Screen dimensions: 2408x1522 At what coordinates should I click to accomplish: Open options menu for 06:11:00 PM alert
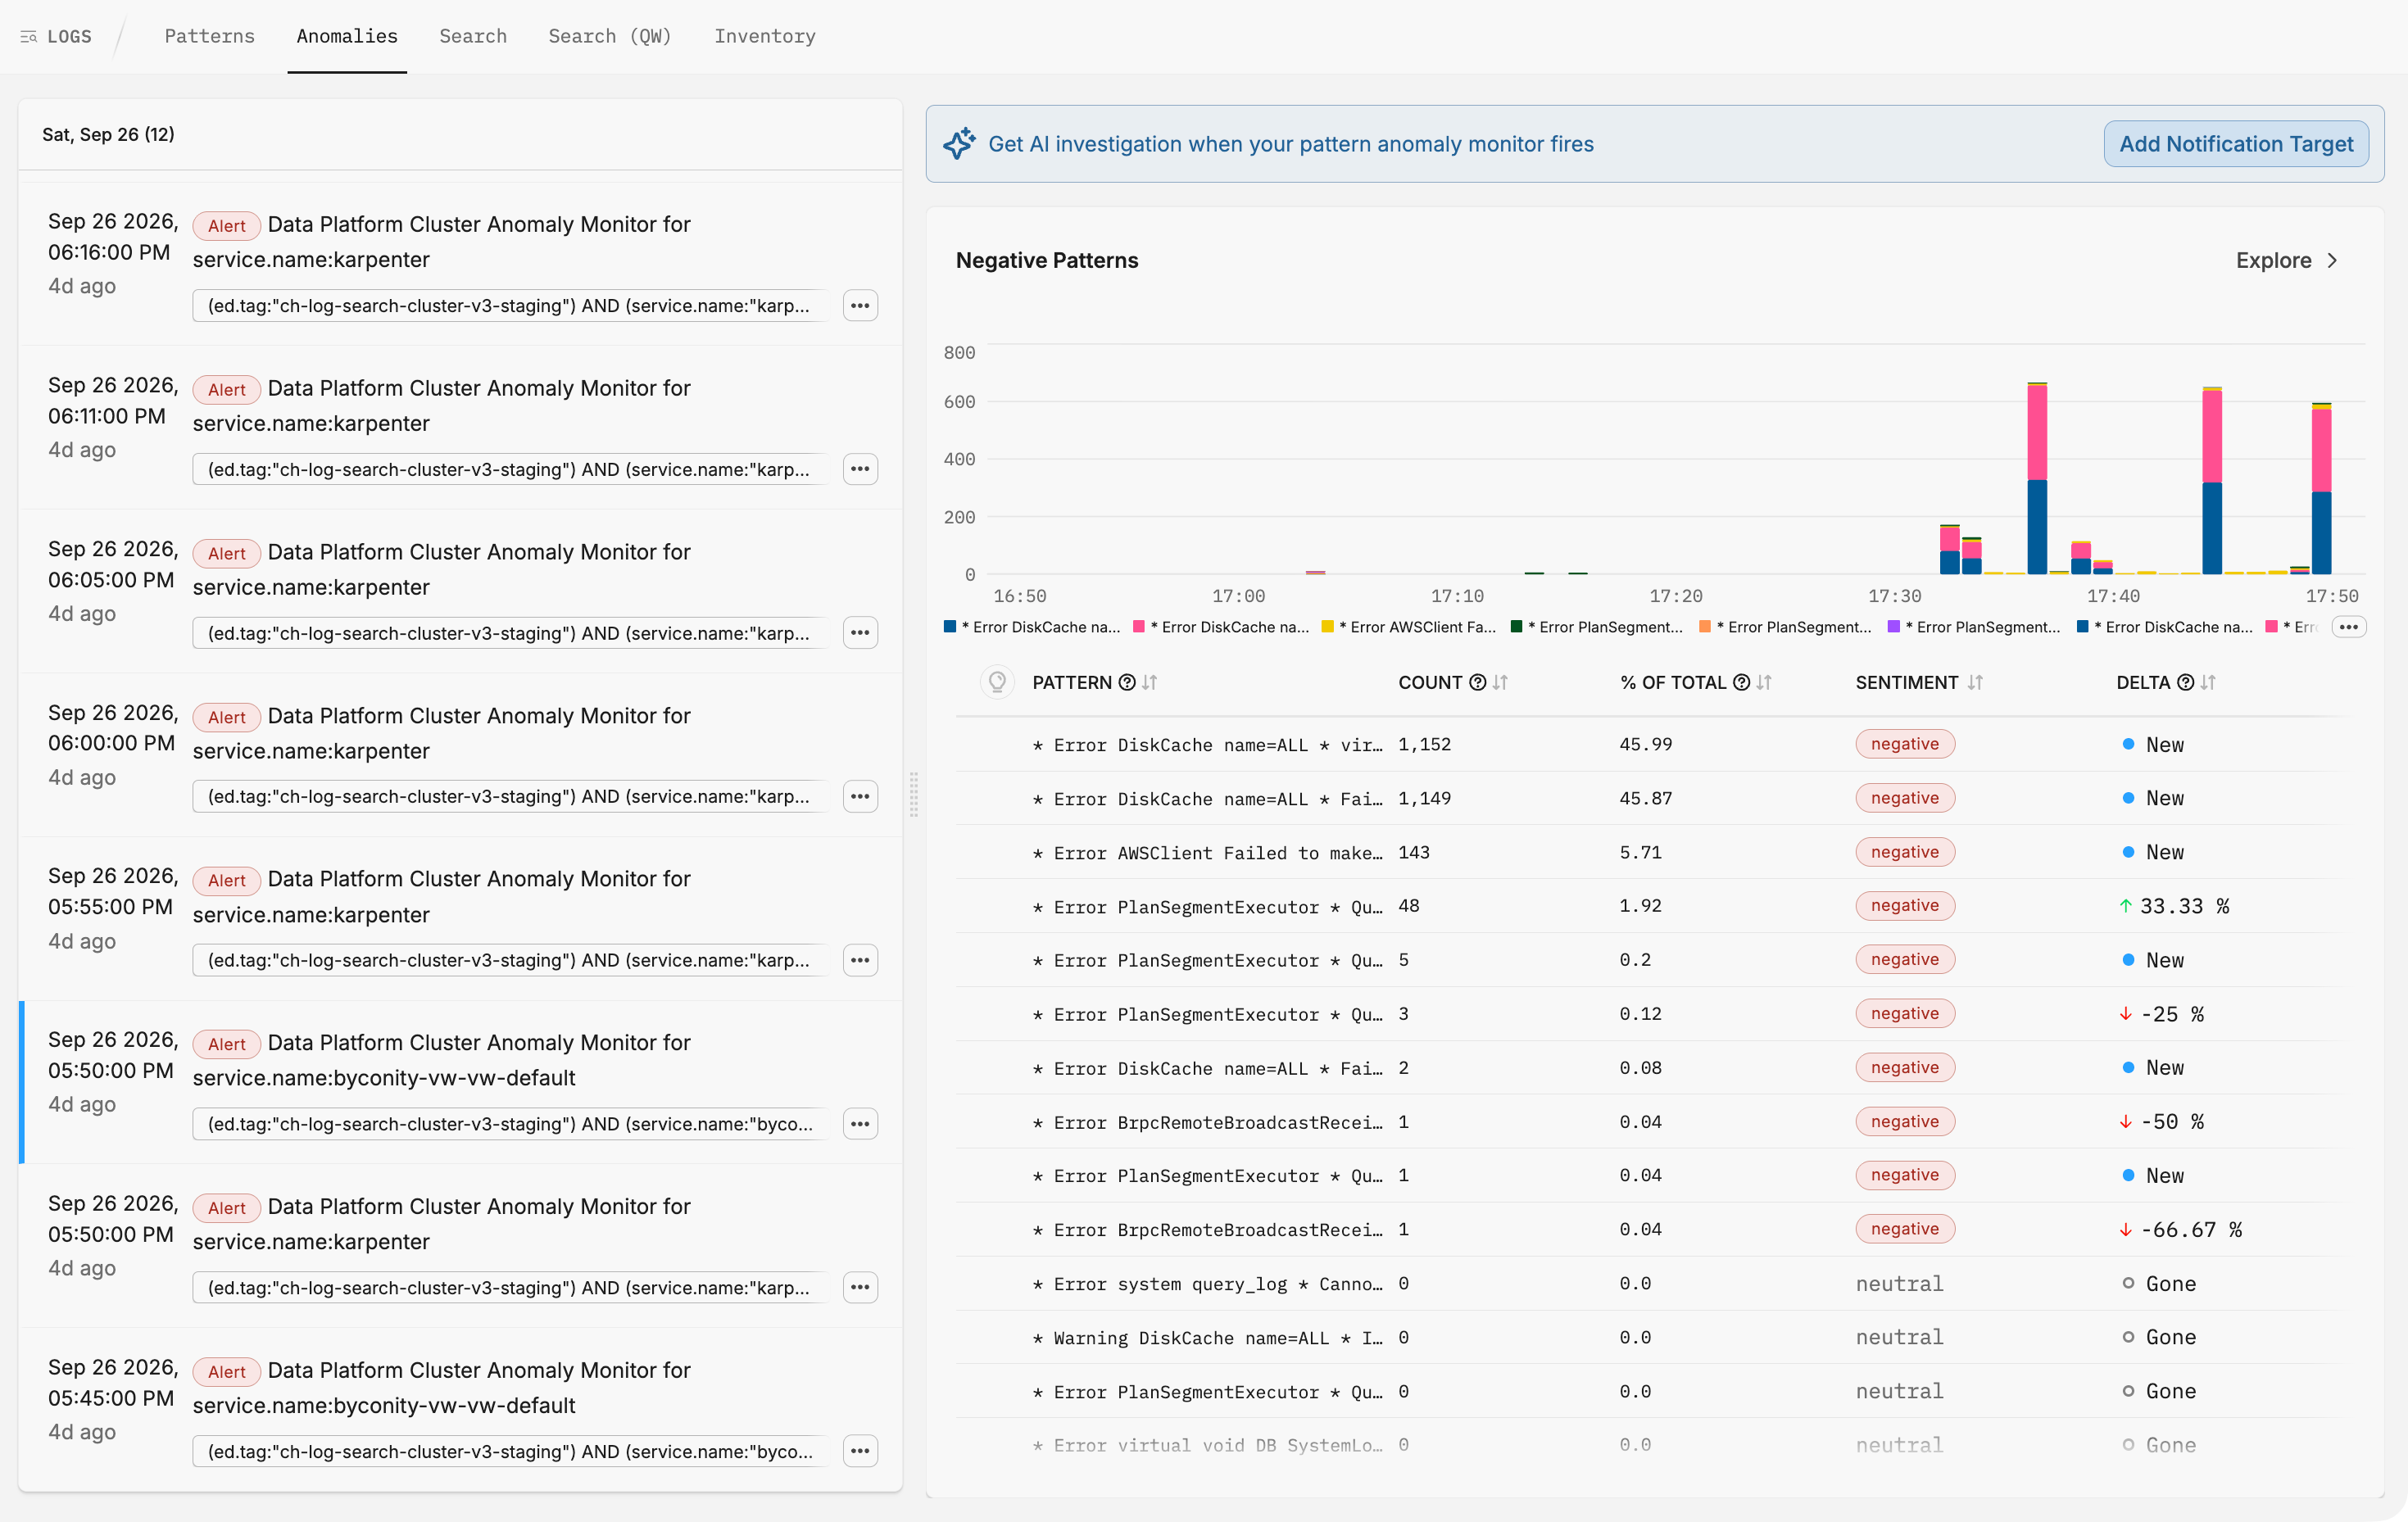pos(860,469)
